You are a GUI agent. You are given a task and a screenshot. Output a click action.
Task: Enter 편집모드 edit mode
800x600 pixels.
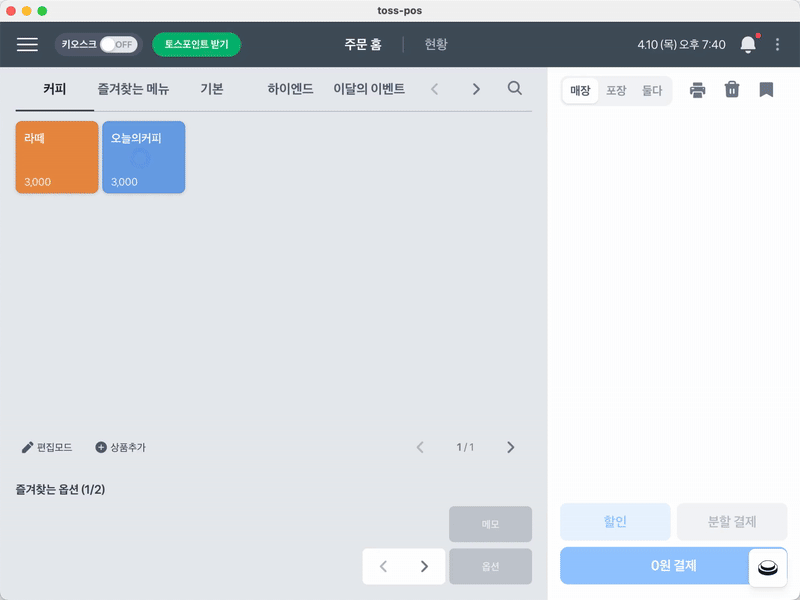[x=47, y=447]
